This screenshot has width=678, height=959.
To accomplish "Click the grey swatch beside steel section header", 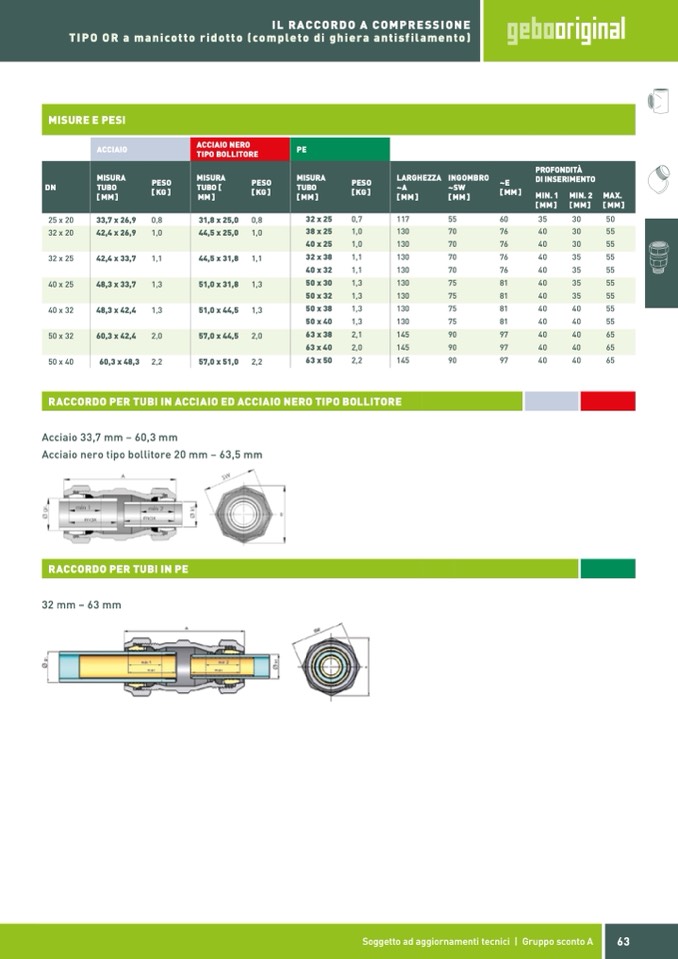I will 551,401.
